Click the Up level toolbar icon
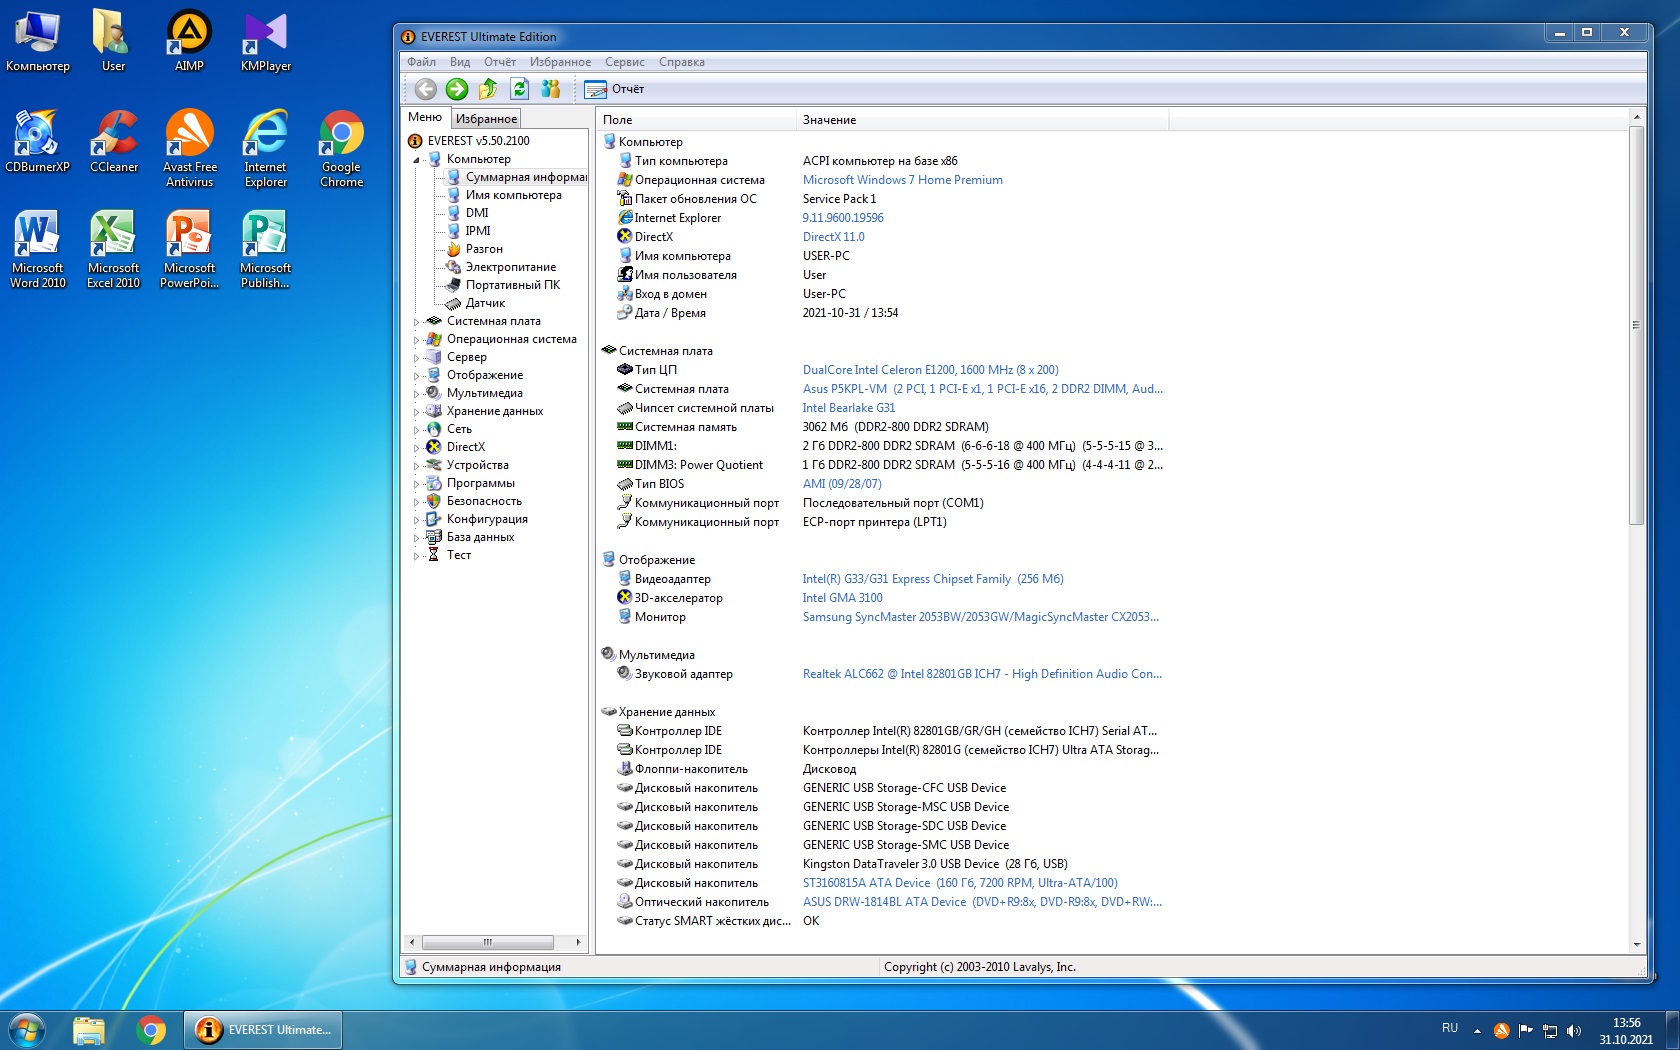1680x1050 pixels. click(x=488, y=89)
